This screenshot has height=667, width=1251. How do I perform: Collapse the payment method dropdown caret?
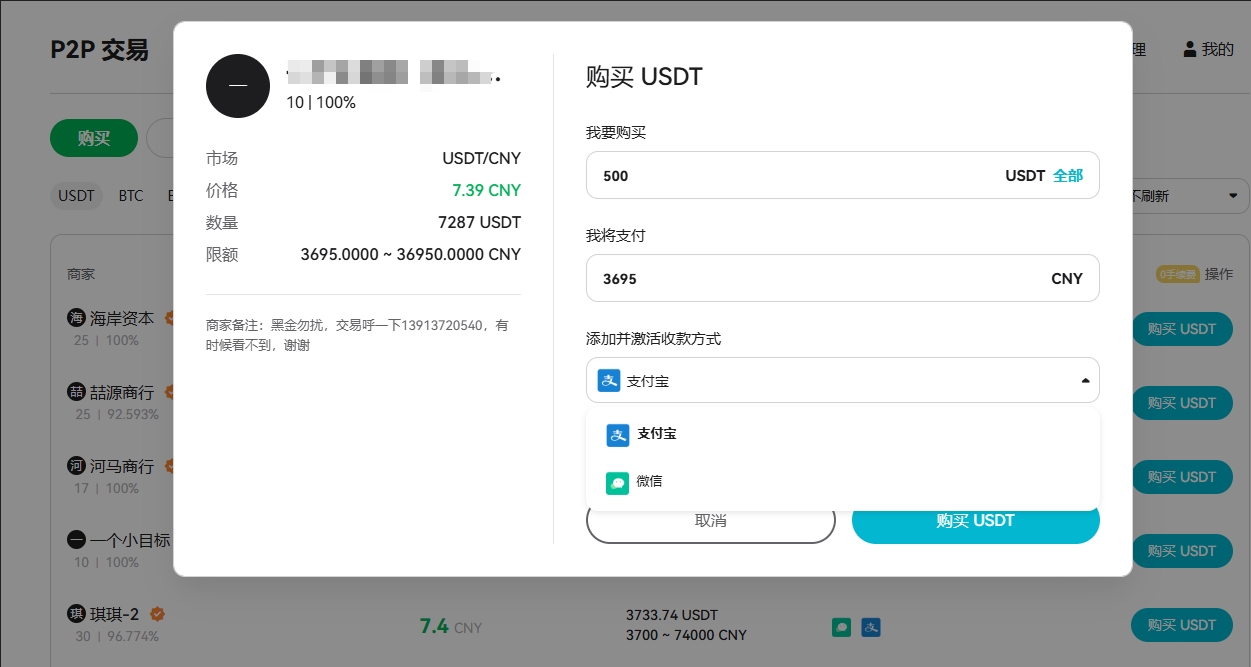[x=1085, y=381]
